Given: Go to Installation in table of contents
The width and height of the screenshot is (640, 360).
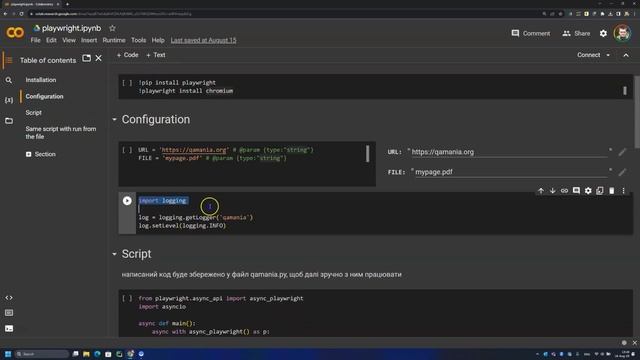Looking at the screenshot, I should click(x=41, y=80).
